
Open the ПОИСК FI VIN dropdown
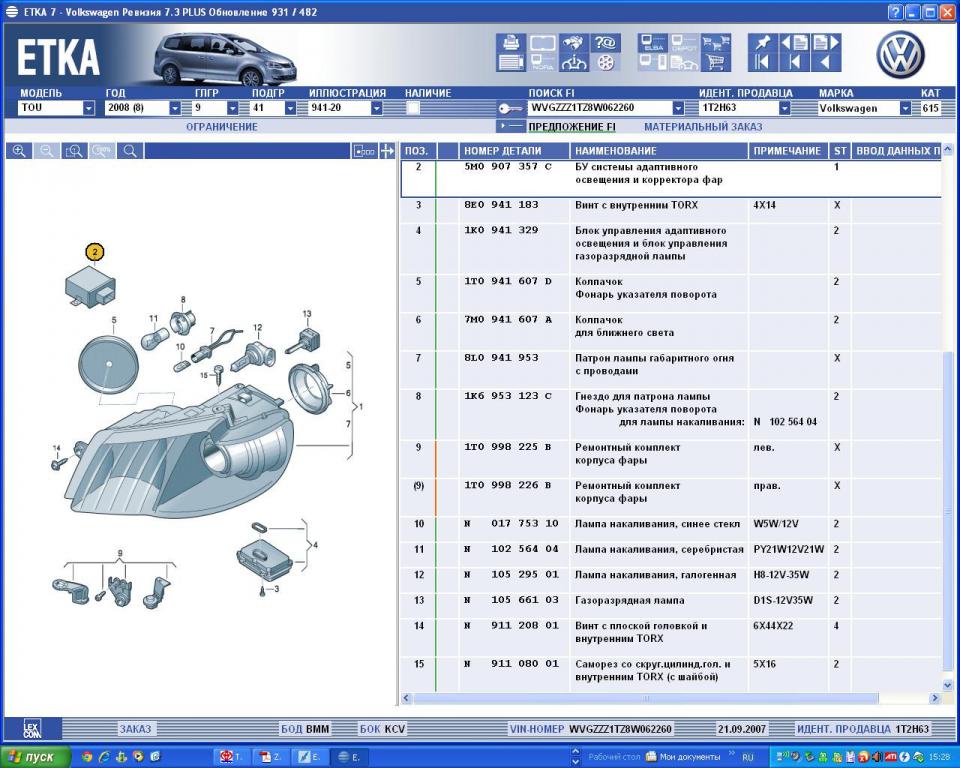(678, 108)
